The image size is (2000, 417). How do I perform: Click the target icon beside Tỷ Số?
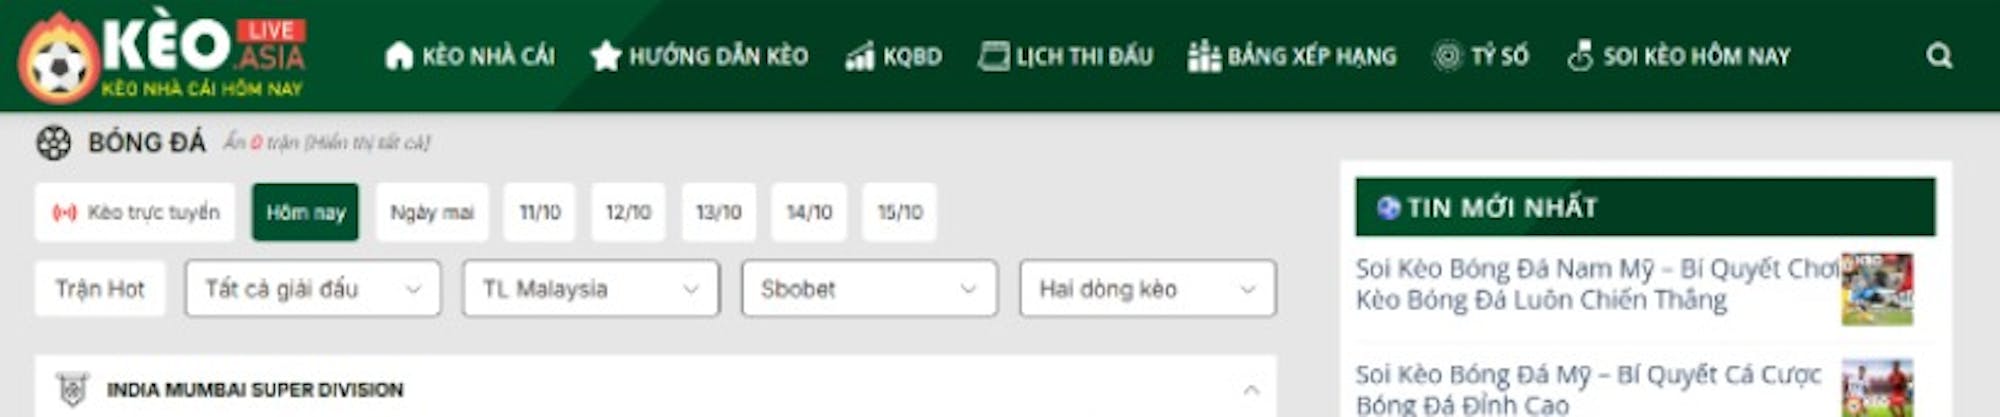point(1447,56)
